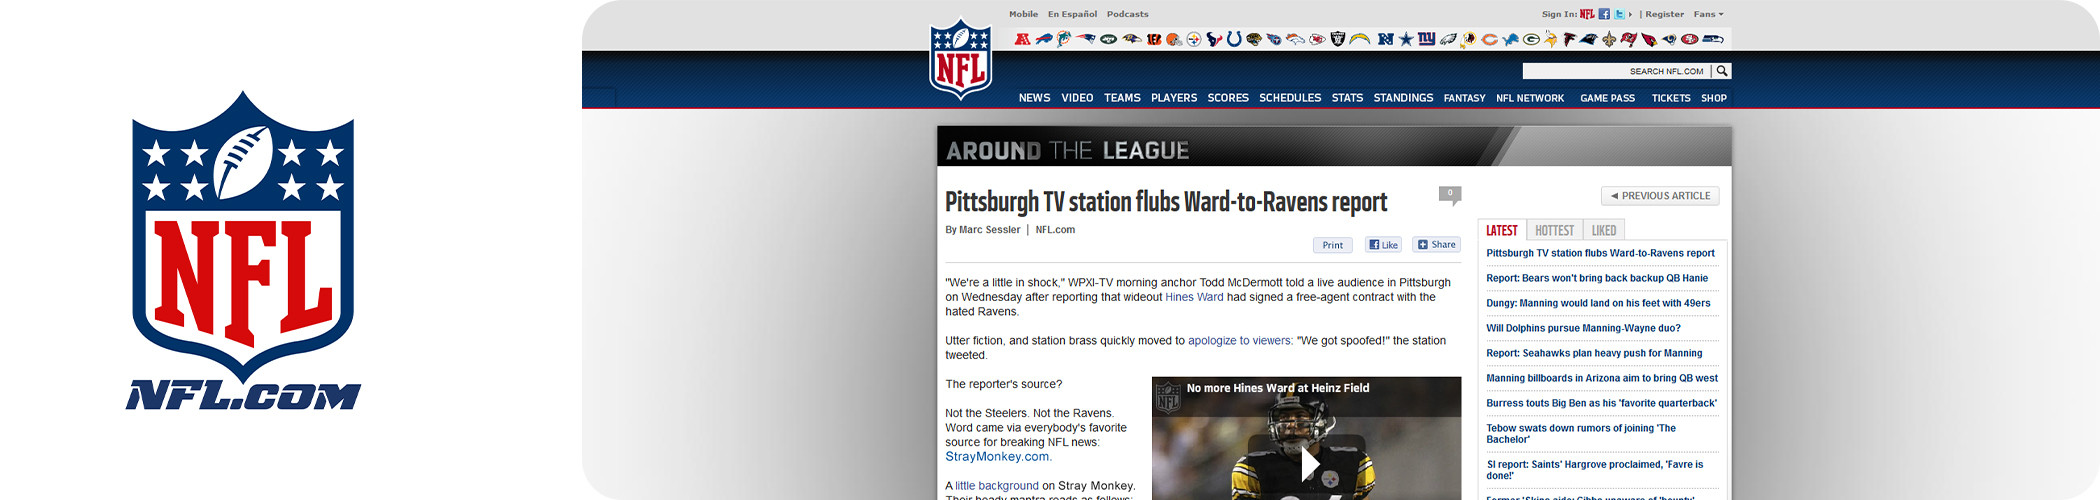The image size is (2100, 500).
Task: Select the Jacksonville Jaguars logo
Action: pos(1254,39)
